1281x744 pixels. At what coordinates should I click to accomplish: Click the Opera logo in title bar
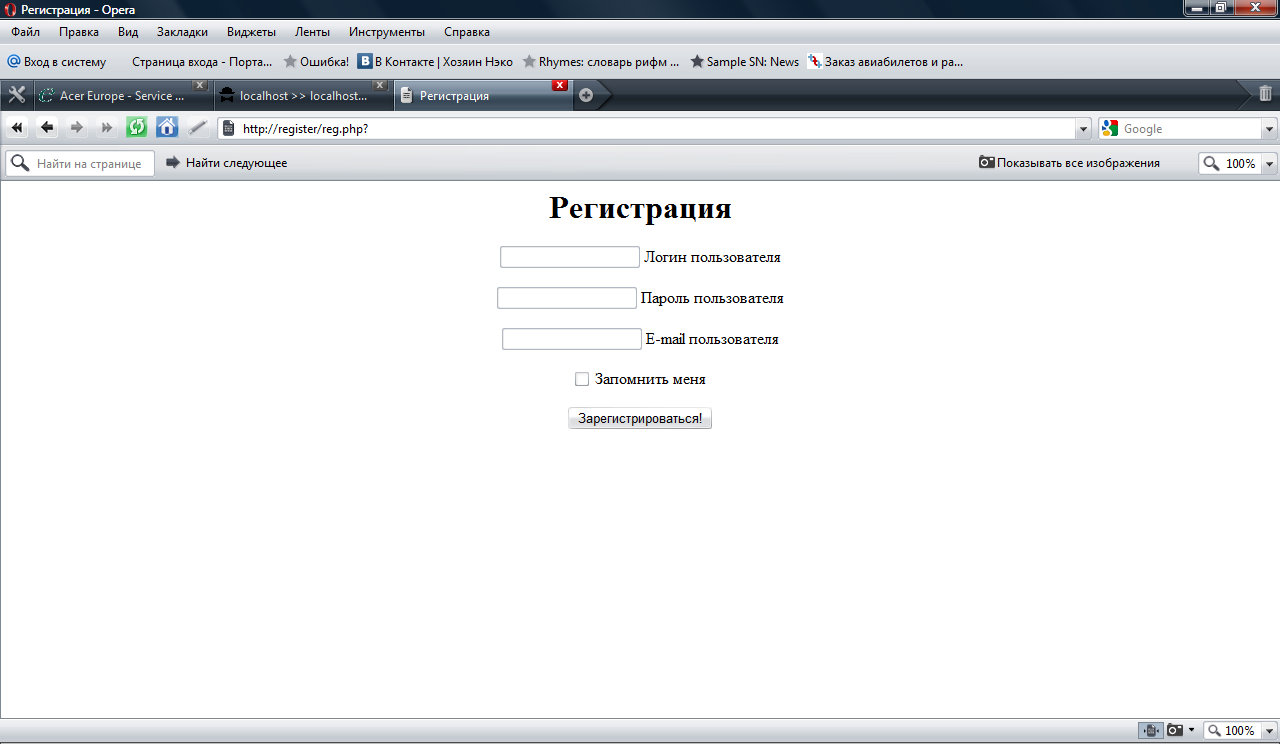click(10, 10)
